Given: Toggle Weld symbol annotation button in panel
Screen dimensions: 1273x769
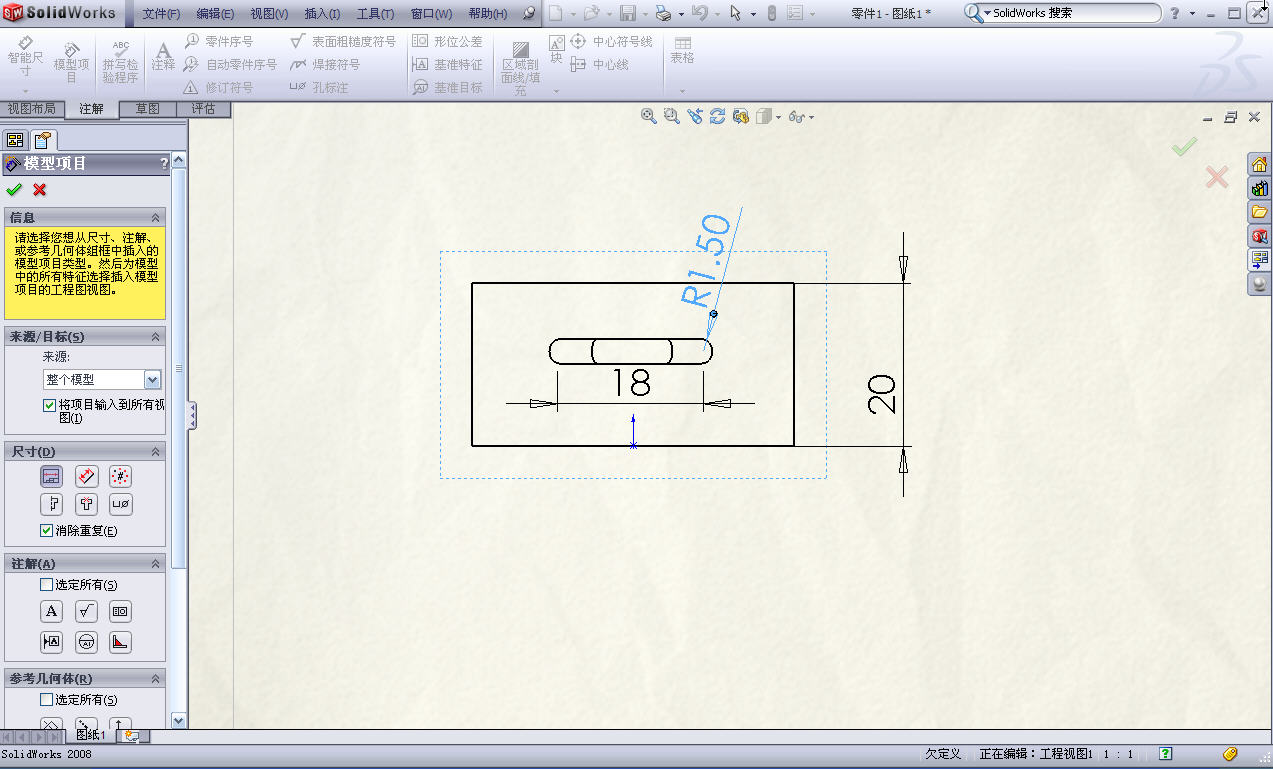Looking at the screenshot, I should [120, 642].
